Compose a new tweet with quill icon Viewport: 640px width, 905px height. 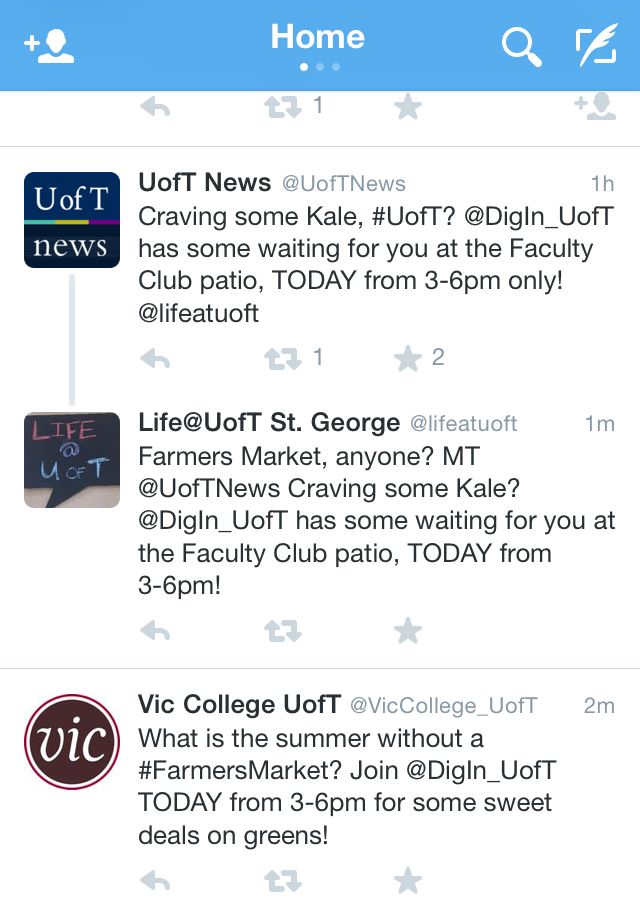click(x=596, y=46)
